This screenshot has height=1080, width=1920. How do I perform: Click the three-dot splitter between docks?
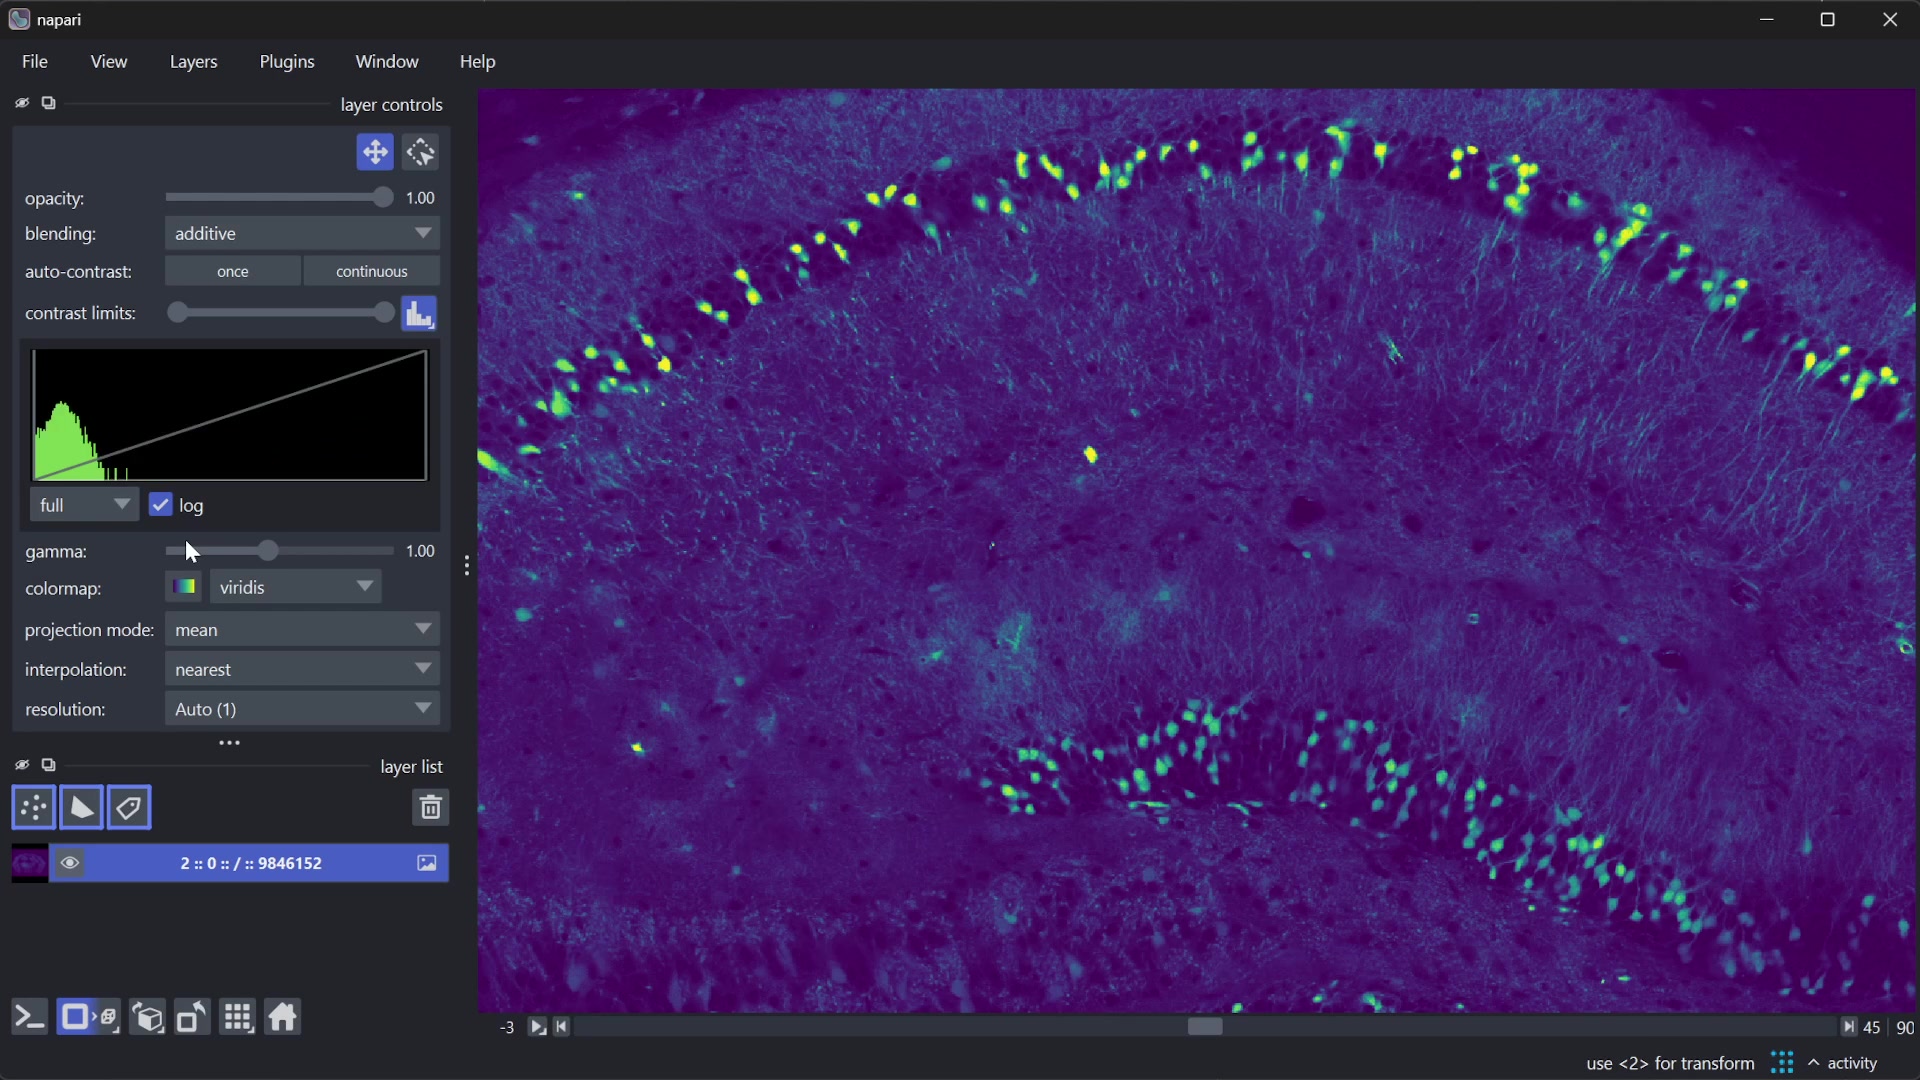[229, 743]
